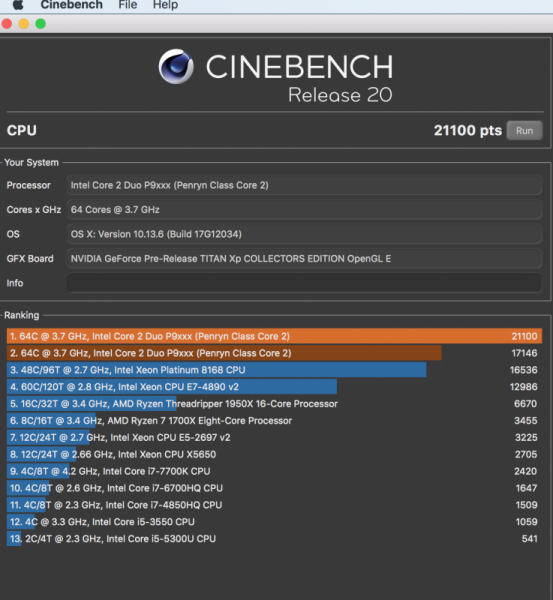Select the Xeon X5650 ranking row
The height and width of the screenshot is (600, 553).
274,454
